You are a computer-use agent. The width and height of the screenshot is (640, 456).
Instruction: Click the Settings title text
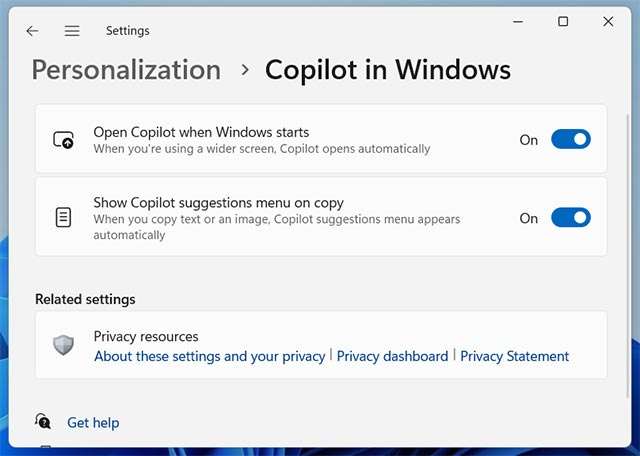coord(130,31)
